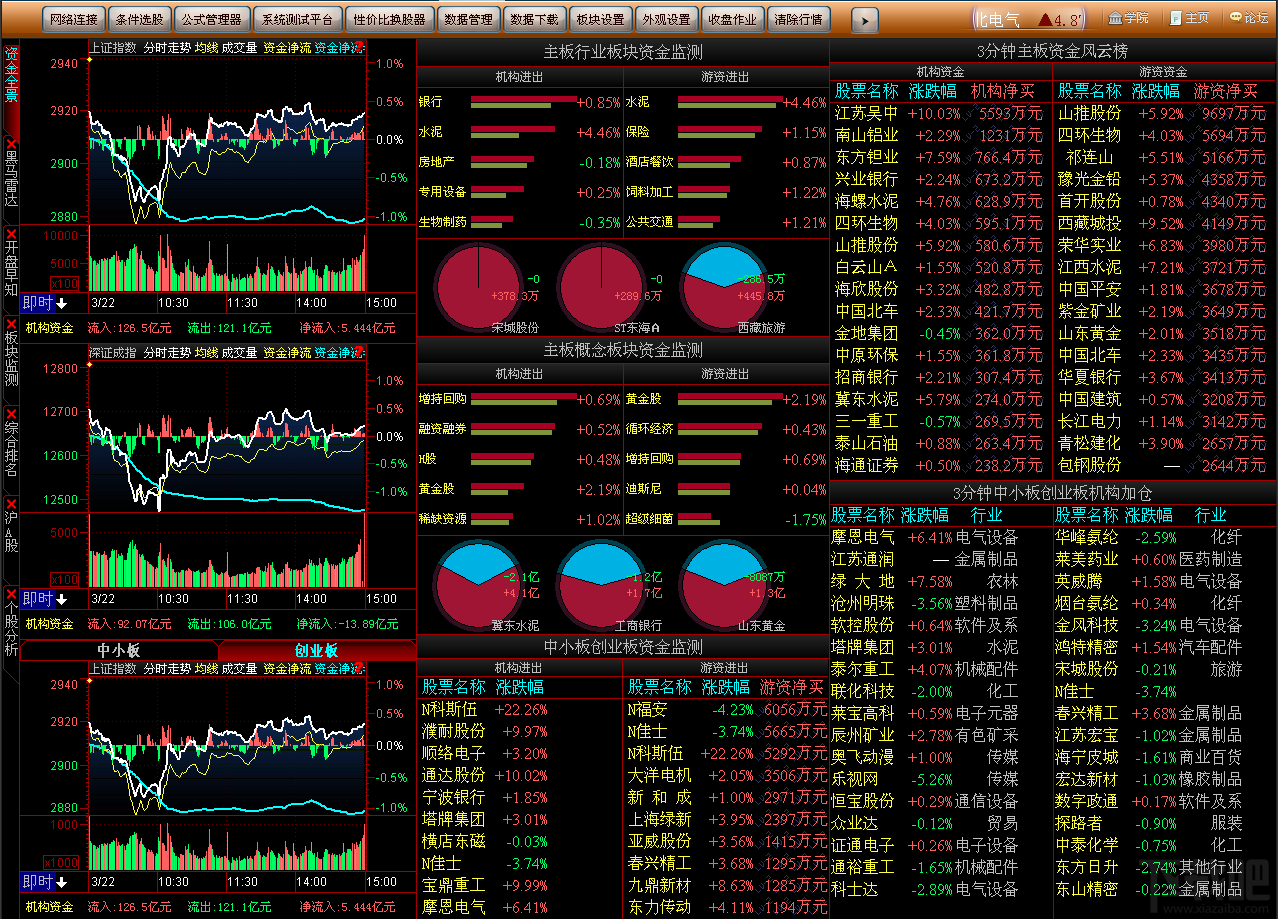Switch to the 开盘早知 sidebar tab
This screenshot has width=1278, height=919.
[x=10, y=268]
